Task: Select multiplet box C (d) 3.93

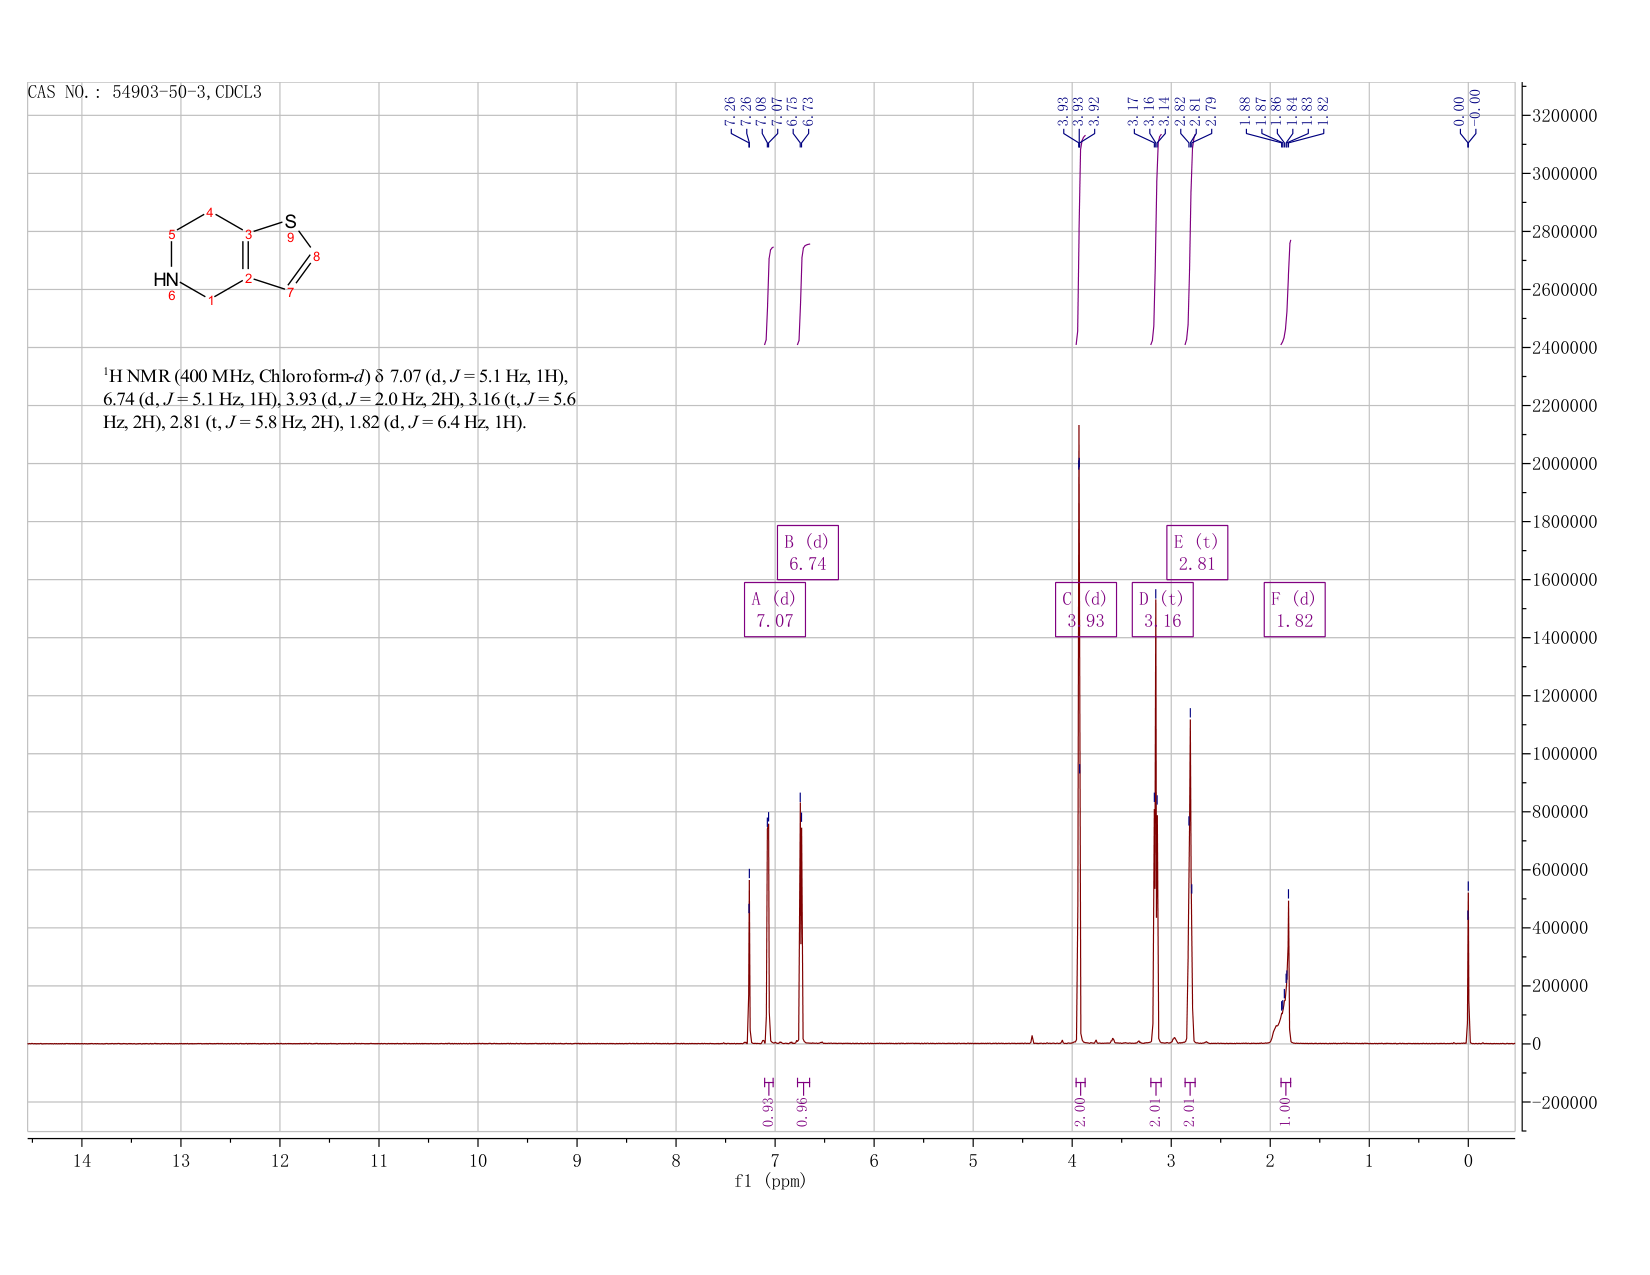Action: (1086, 609)
